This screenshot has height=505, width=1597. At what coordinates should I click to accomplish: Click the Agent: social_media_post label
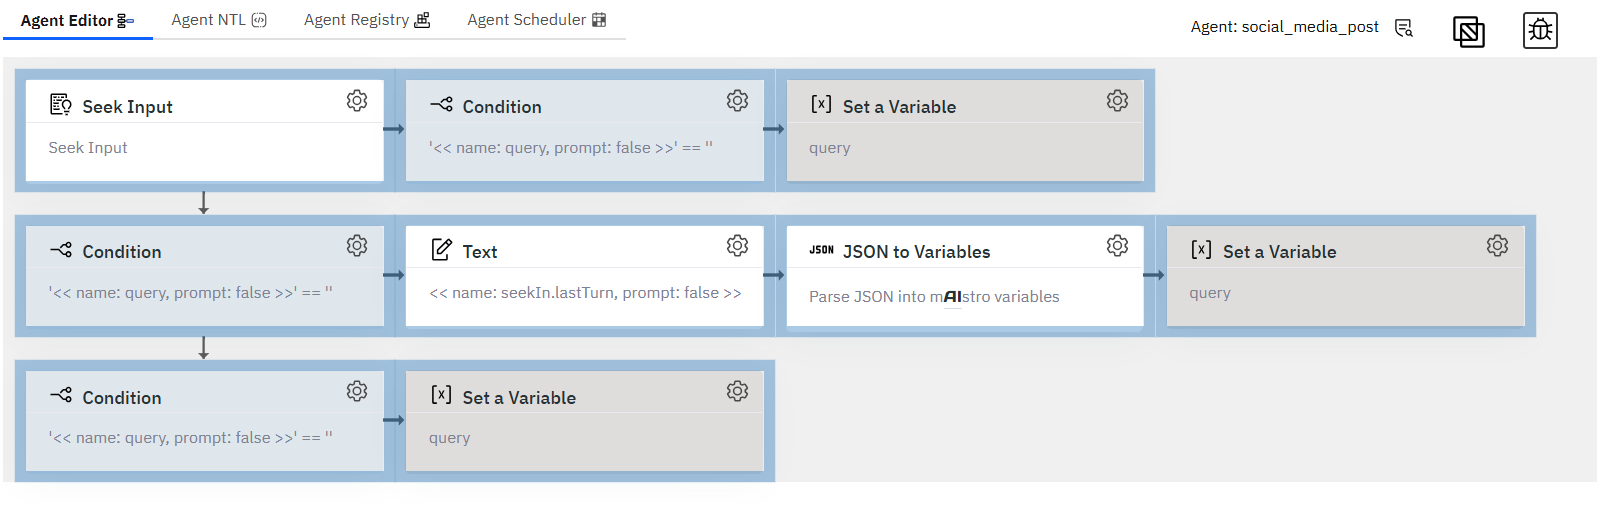click(x=1284, y=27)
